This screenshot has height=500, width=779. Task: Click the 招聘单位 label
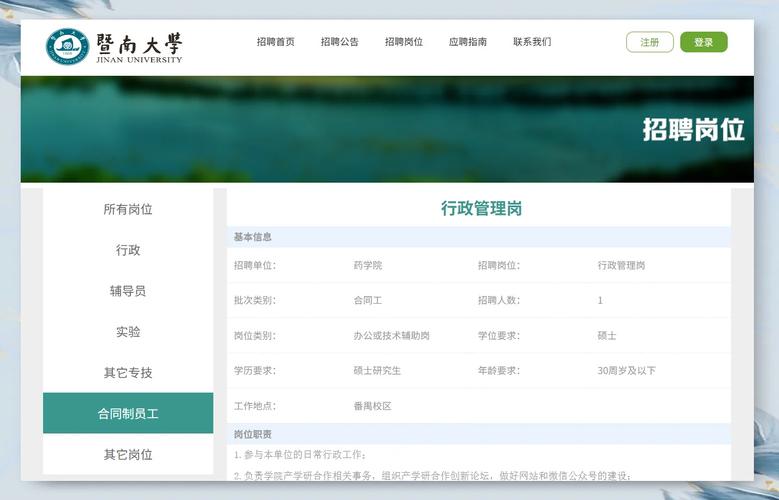[x=255, y=265]
